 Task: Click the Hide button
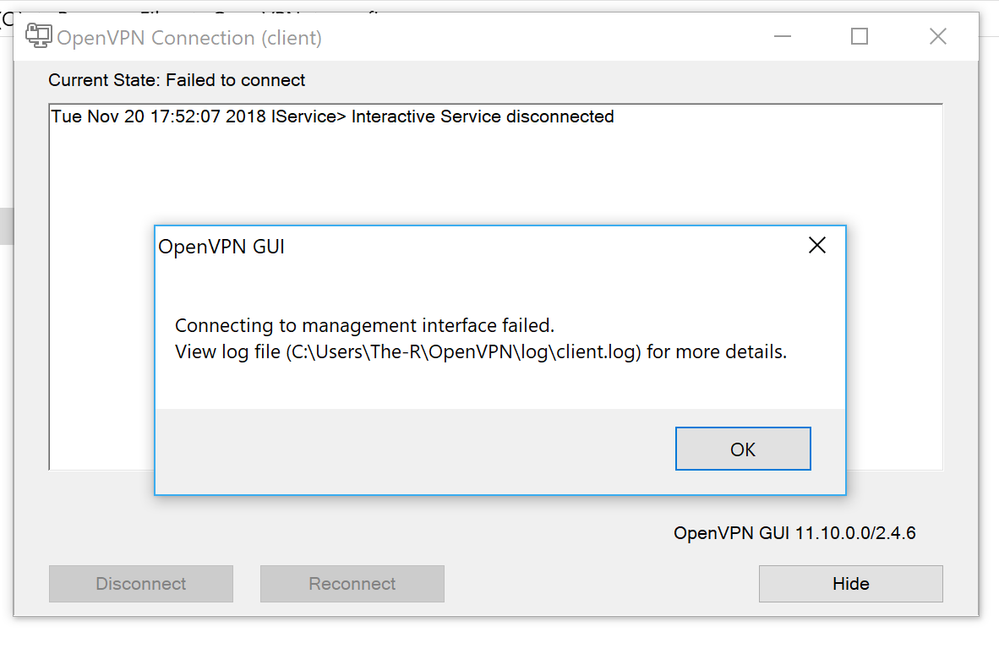(x=851, y=584)
